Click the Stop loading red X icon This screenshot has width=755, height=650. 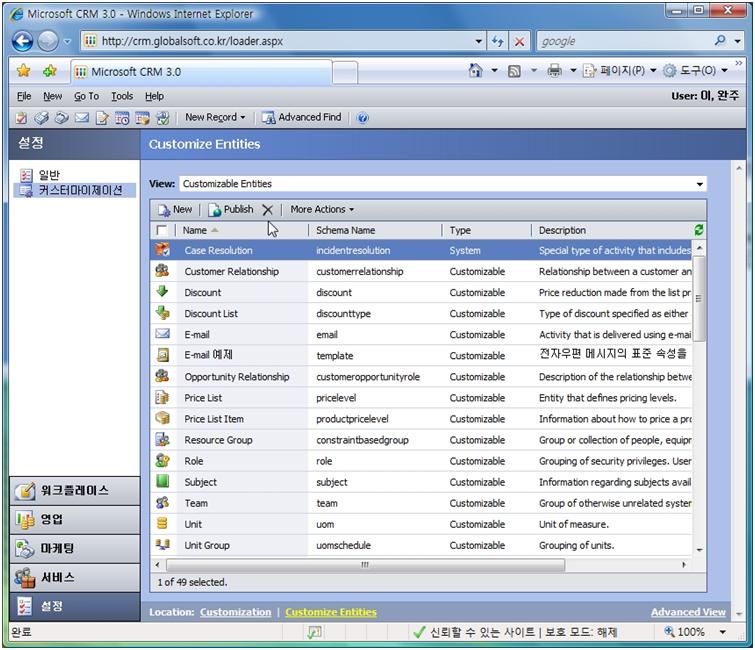(520, 41)
